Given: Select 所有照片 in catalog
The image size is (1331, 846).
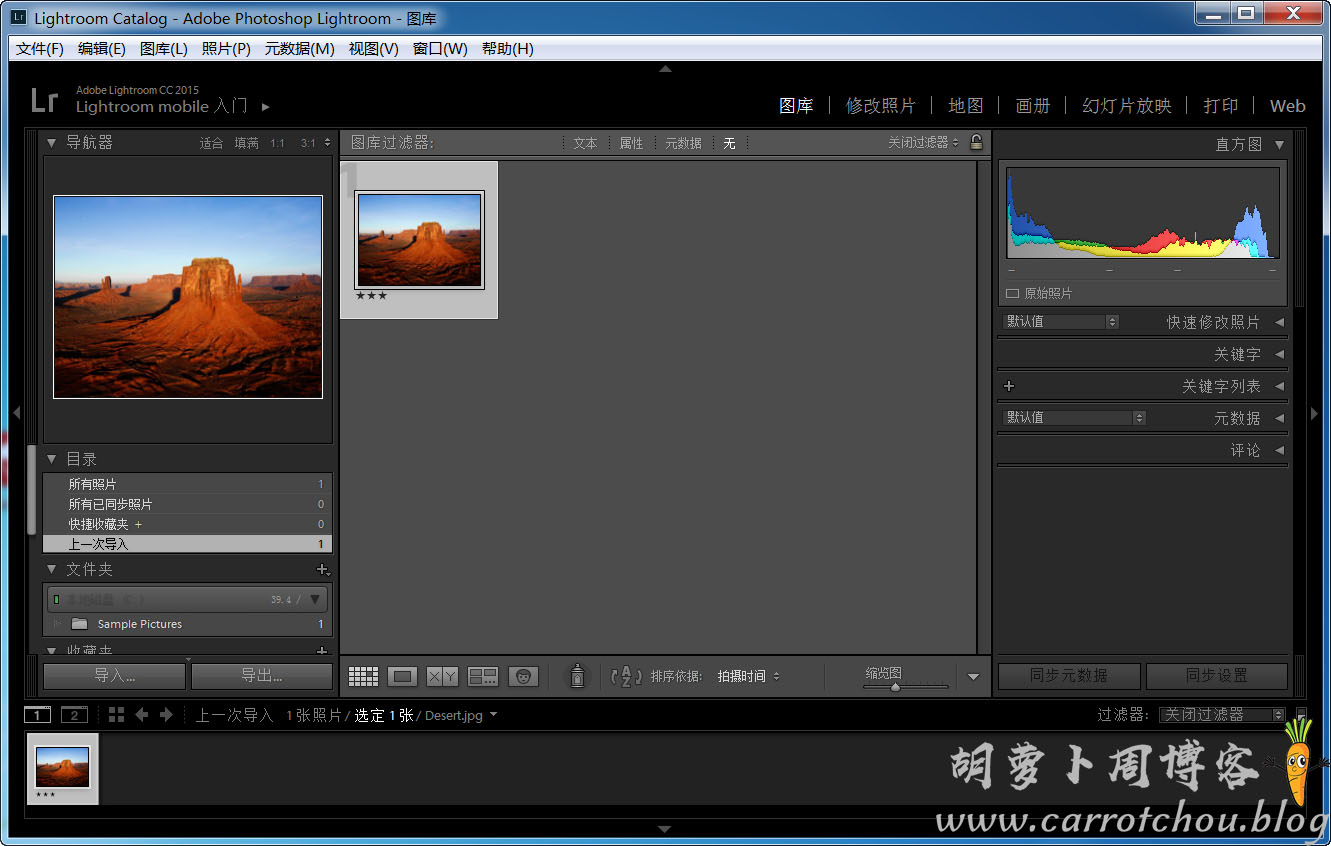Looking at the screenshot, I should (187, 484).
